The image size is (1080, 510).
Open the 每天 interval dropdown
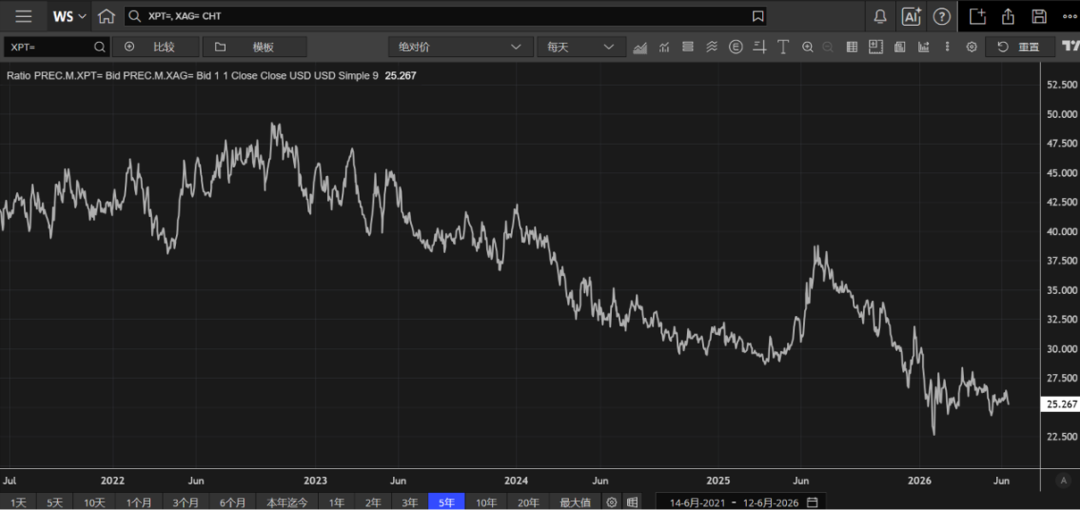click(580, 47)
